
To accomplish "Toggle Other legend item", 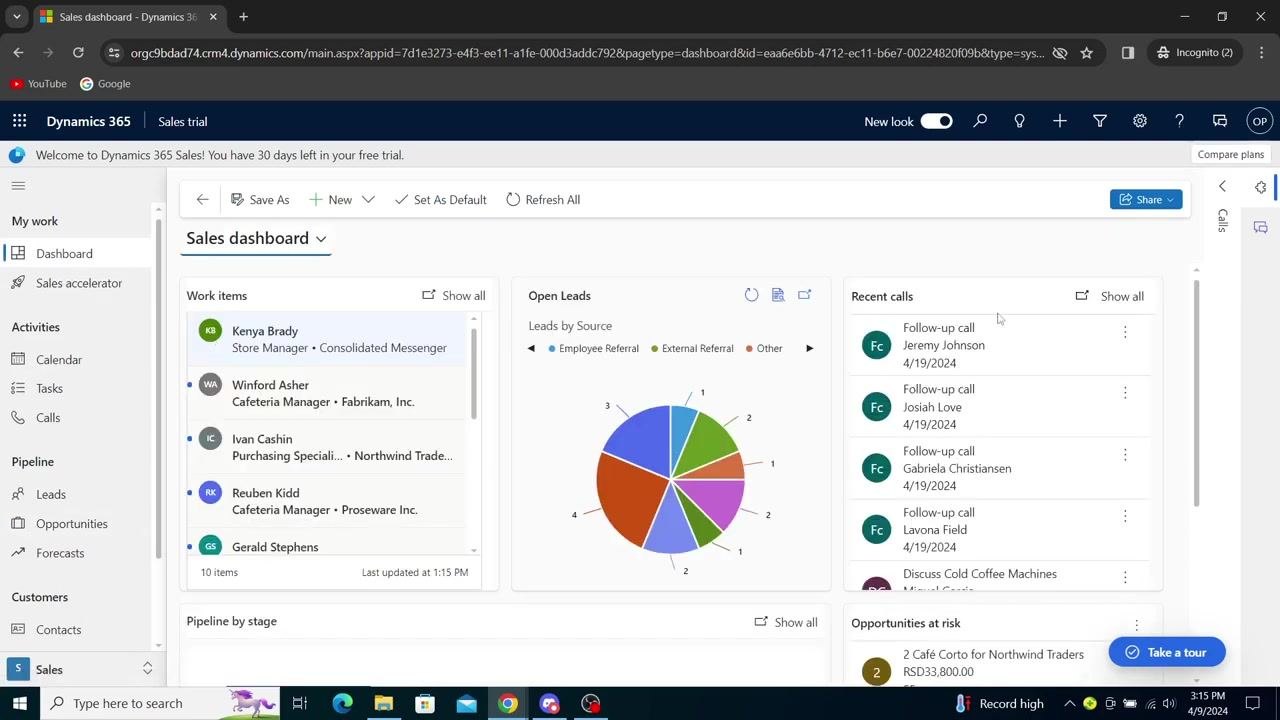I will pyautogui.click(x=764, y=348).
